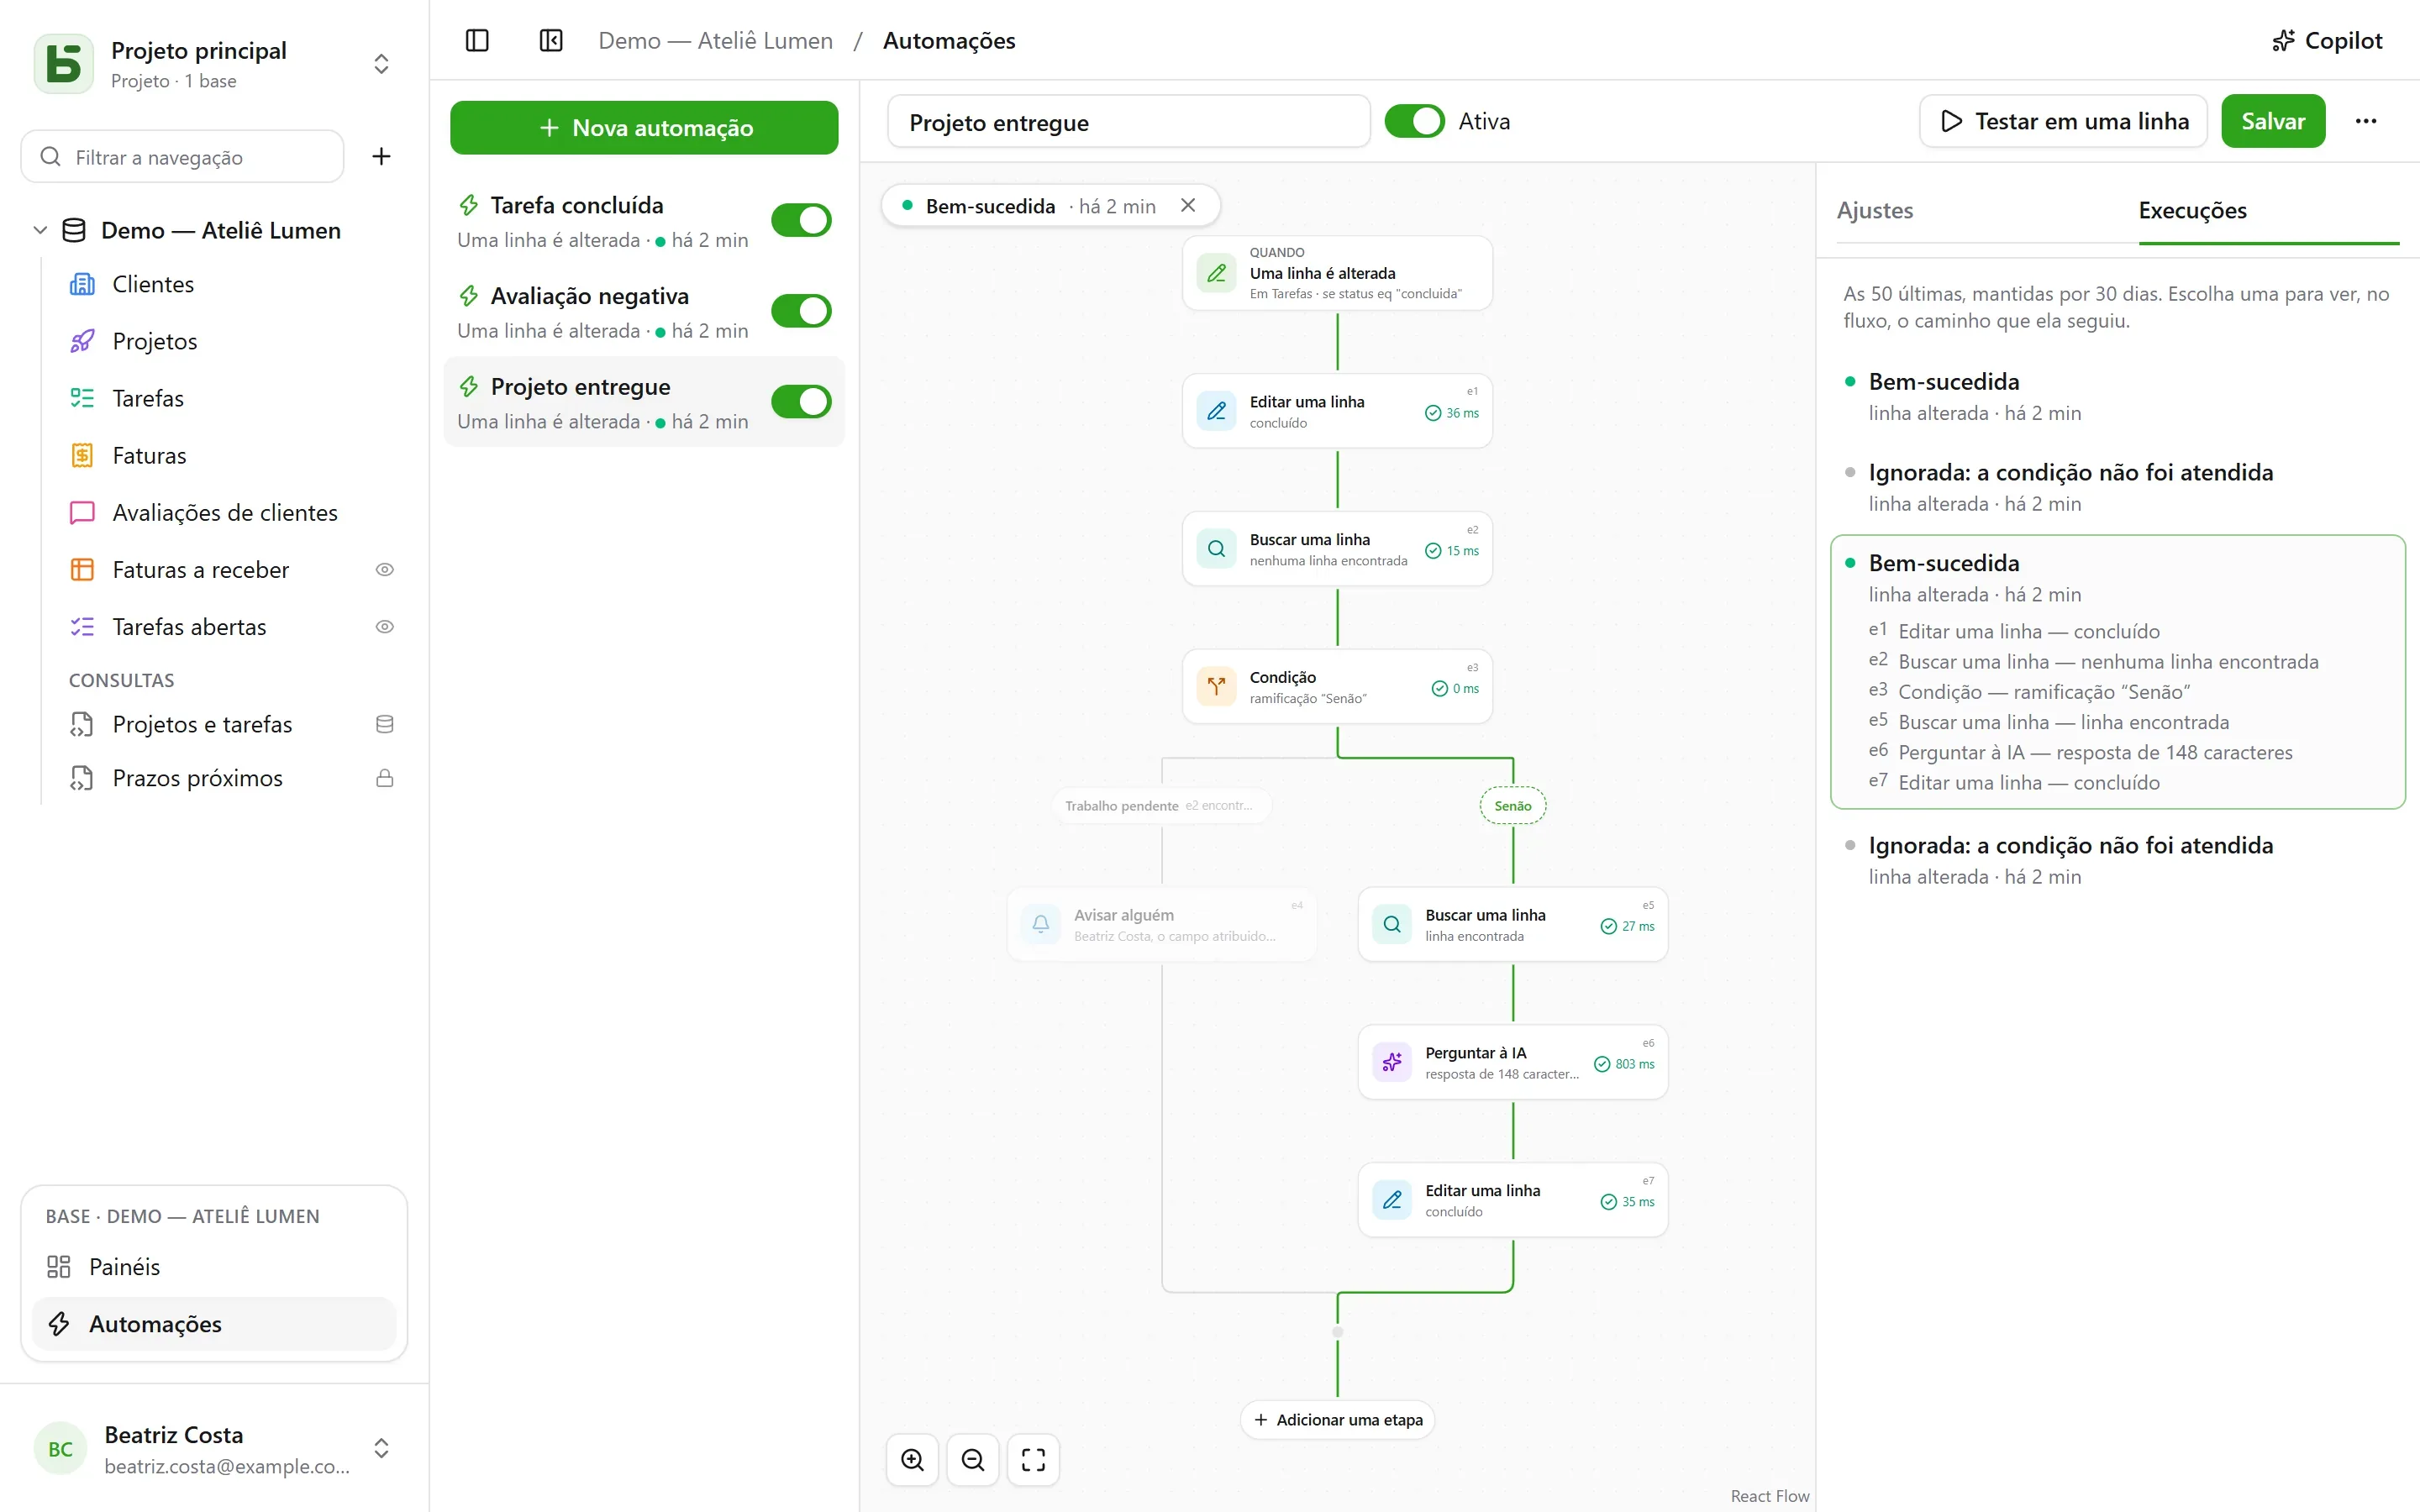Create a new automation with Nova automação

(644, 127)
